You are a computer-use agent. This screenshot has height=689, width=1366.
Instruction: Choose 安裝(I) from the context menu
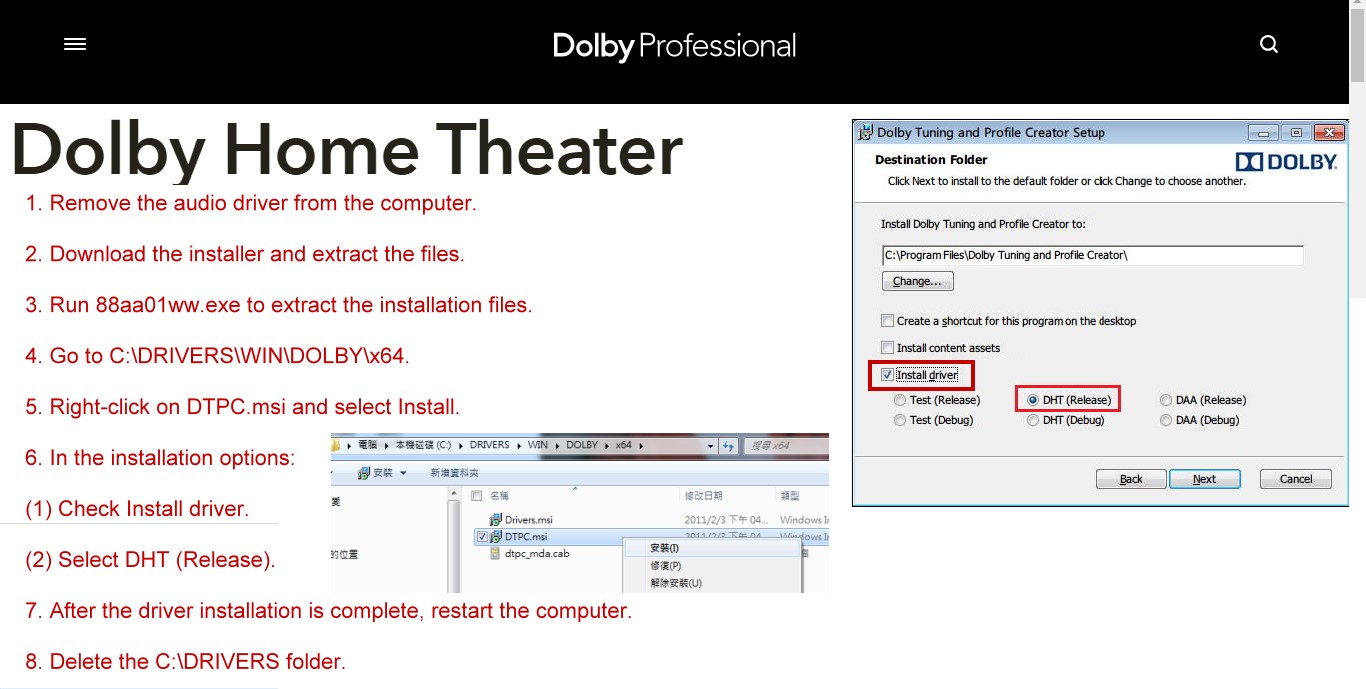pyautogui.click(x=665, y=548)
